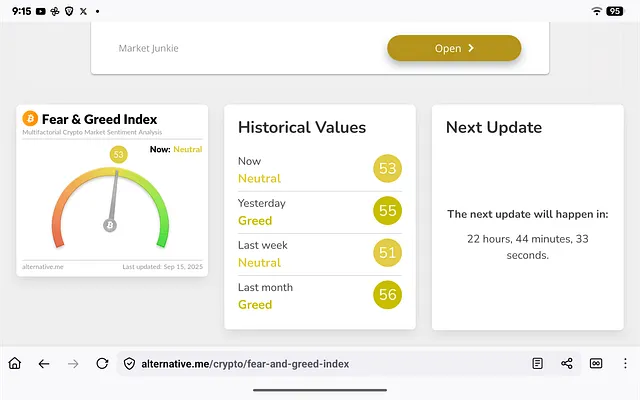640x400 pixels.
Task: Click the 'Next Update' heading
Action: click(x=494, y=127)
